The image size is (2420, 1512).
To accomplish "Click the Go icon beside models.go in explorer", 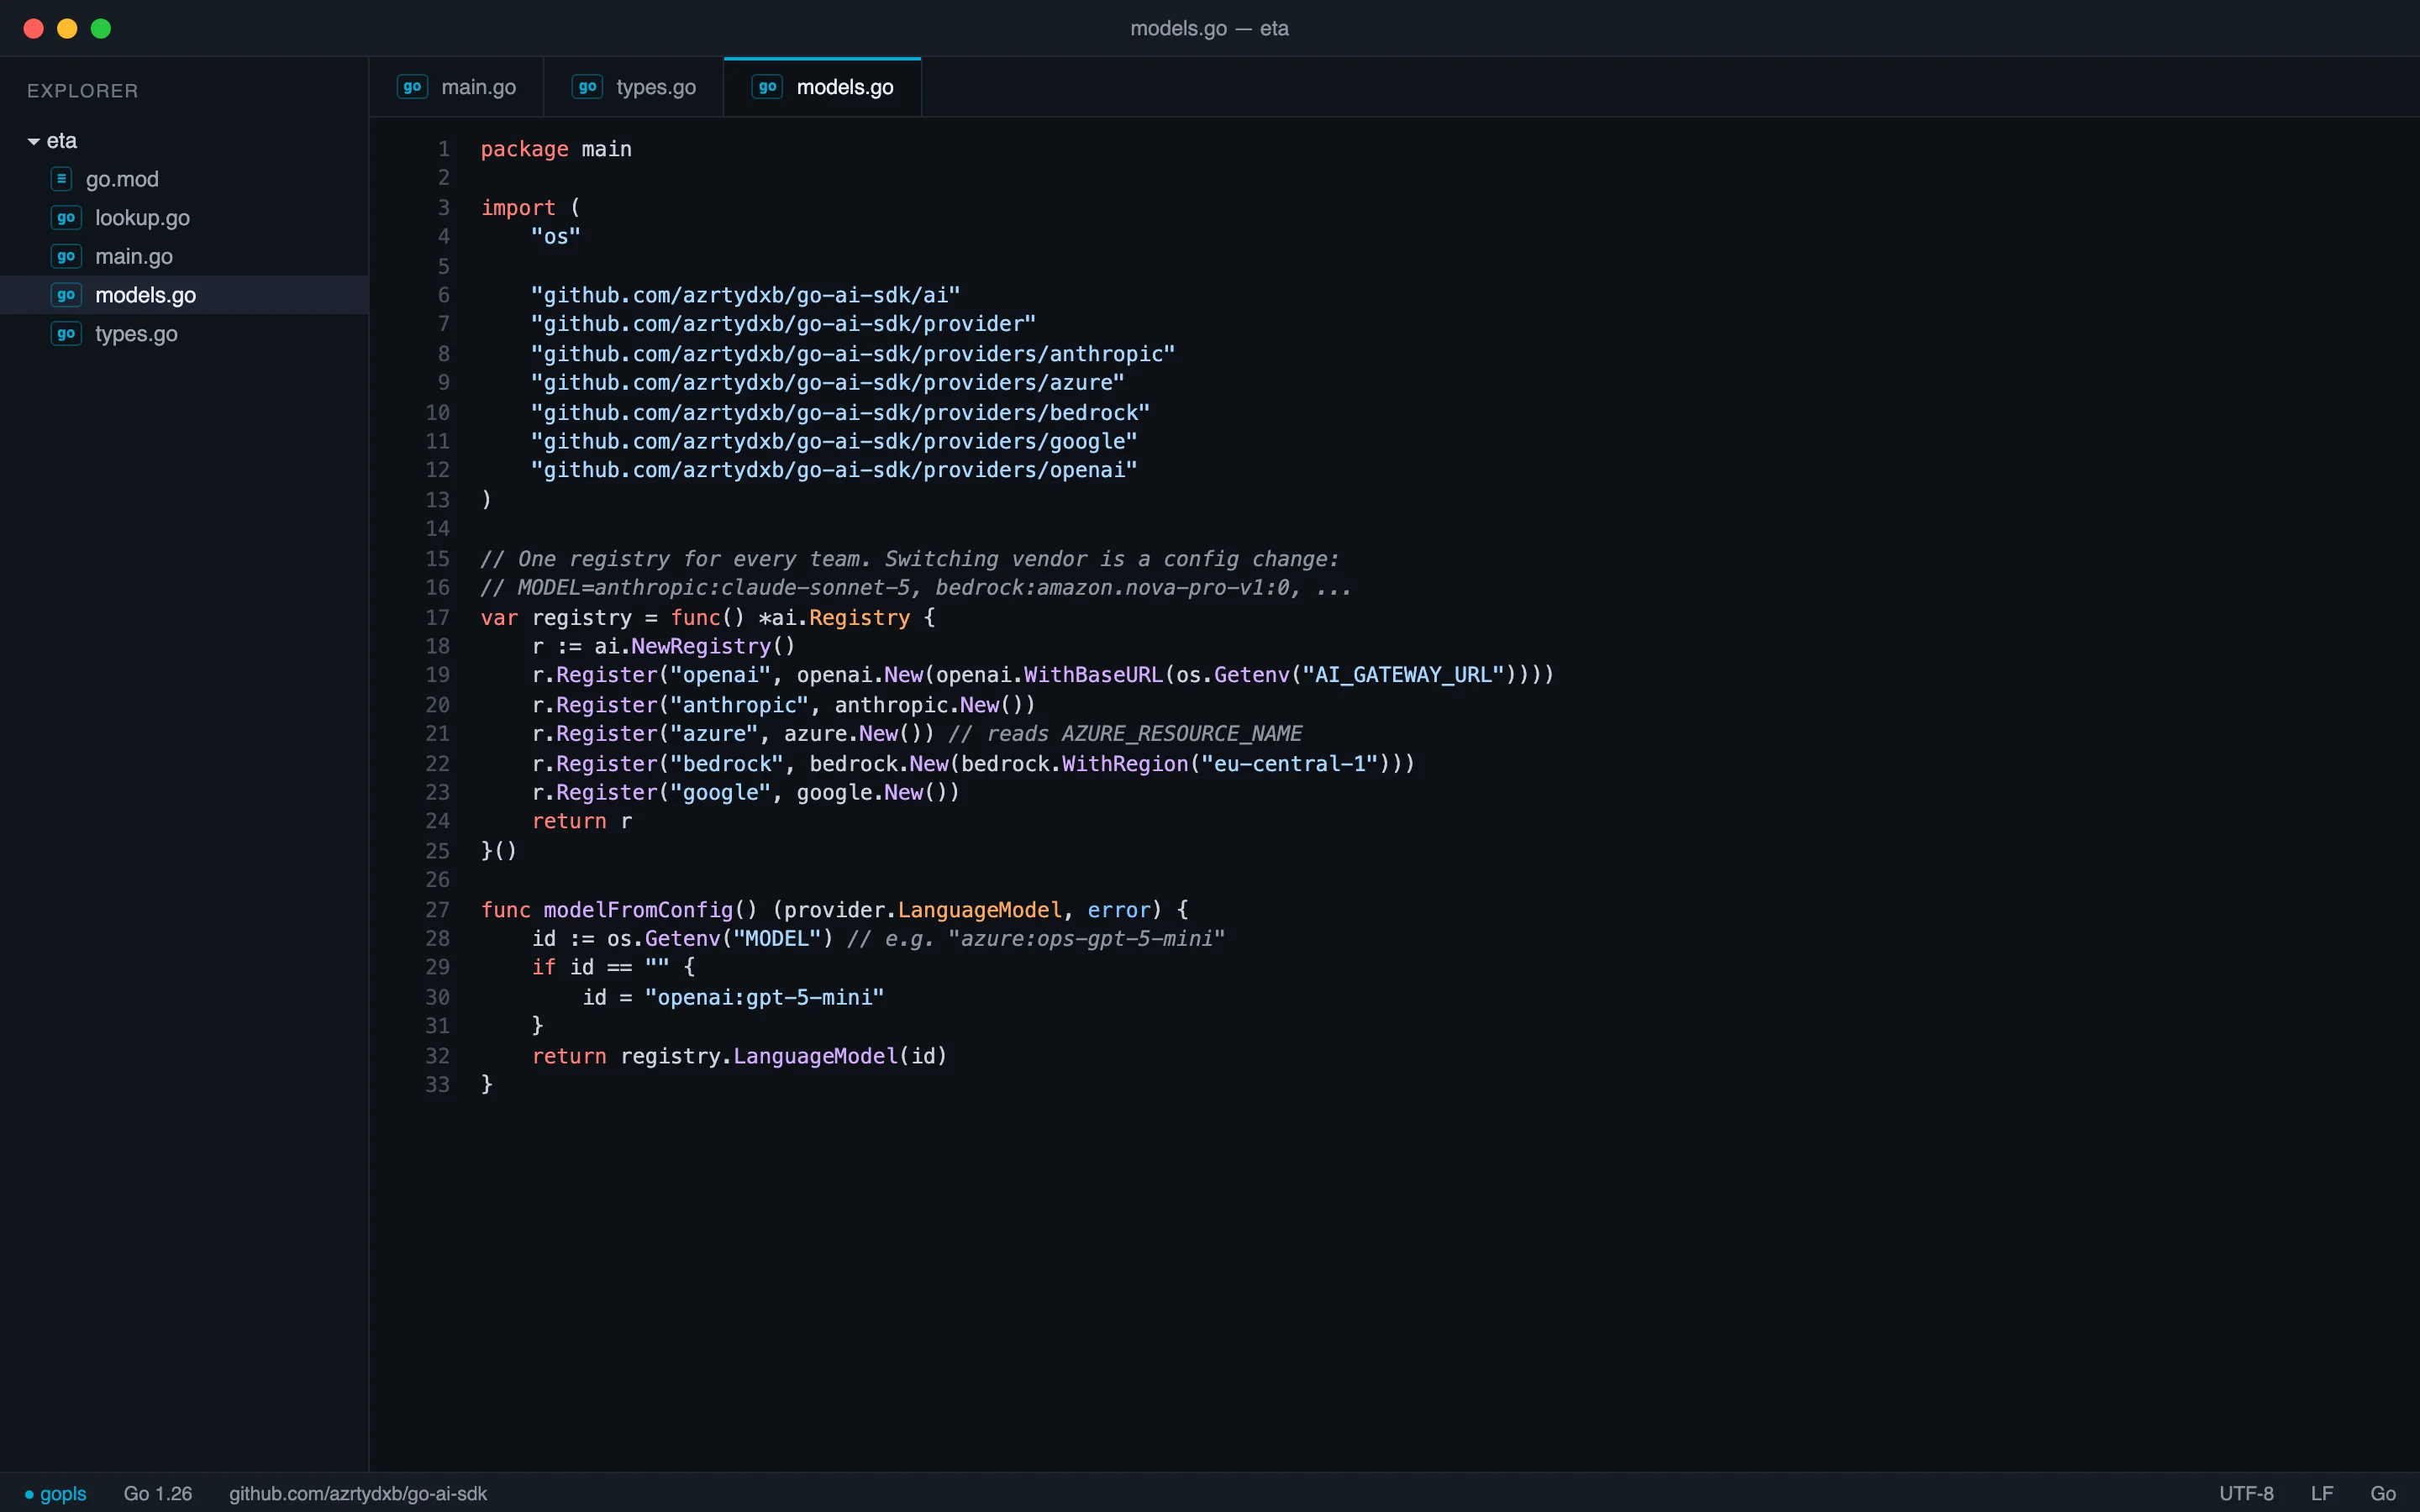I will coord(66,295).
